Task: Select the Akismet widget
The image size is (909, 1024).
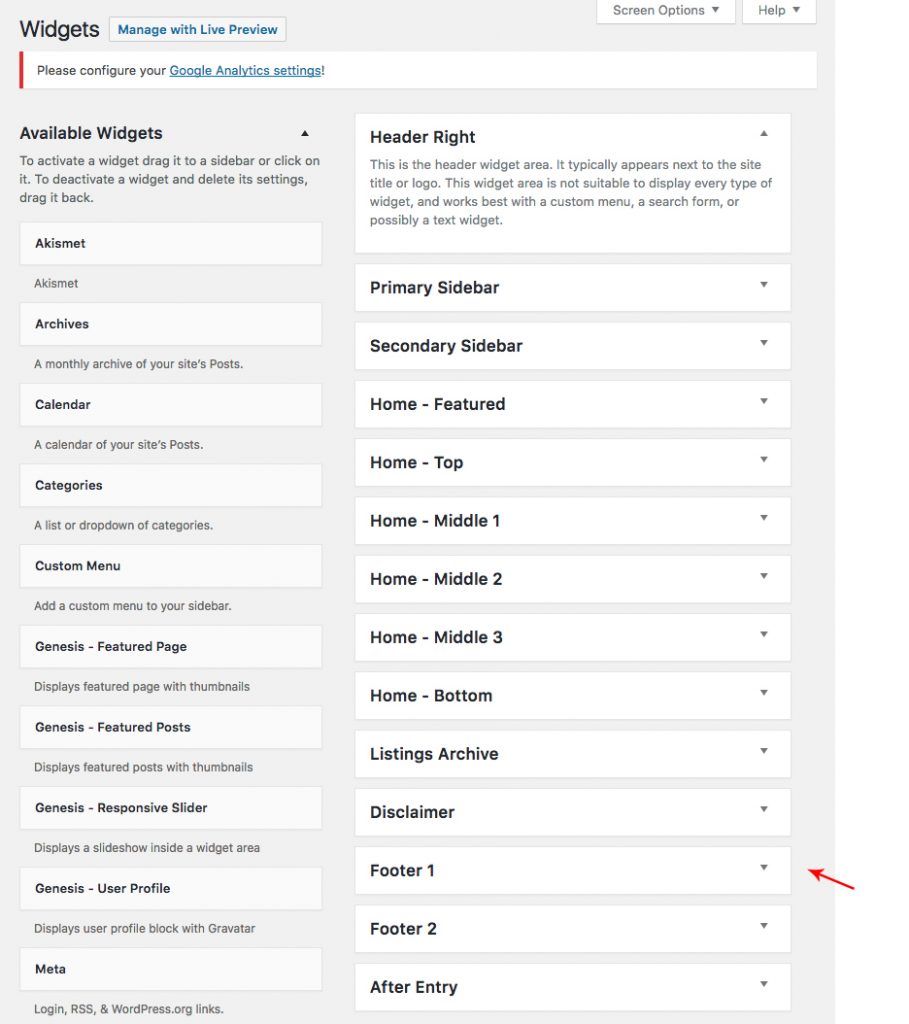Action: 170,243
